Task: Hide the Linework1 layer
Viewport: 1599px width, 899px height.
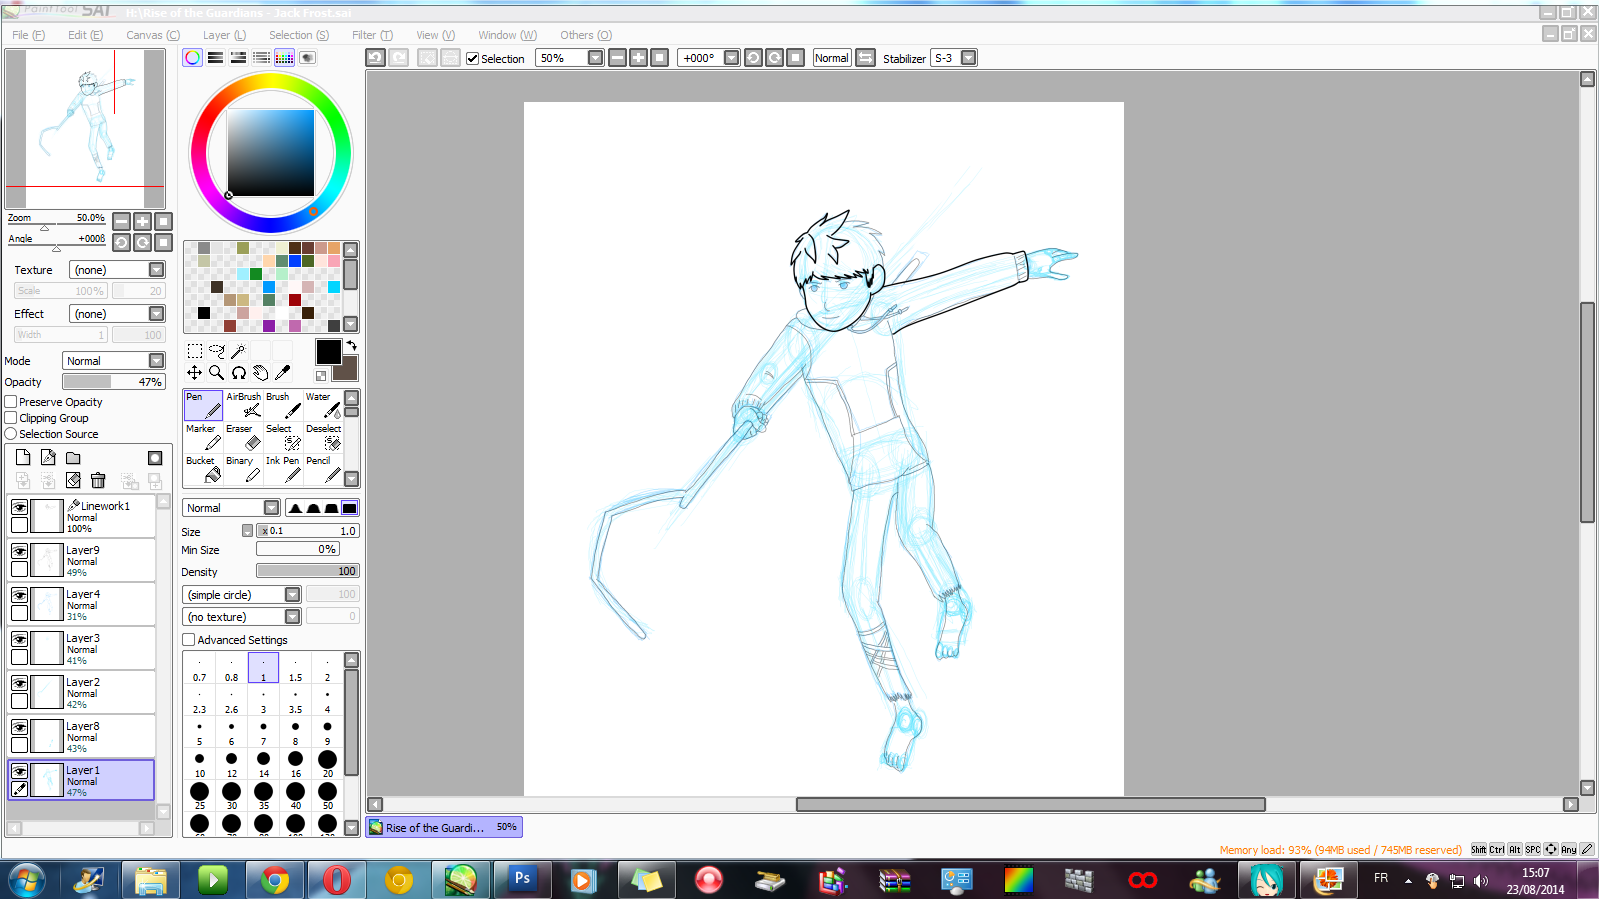Action: (19, 507)
